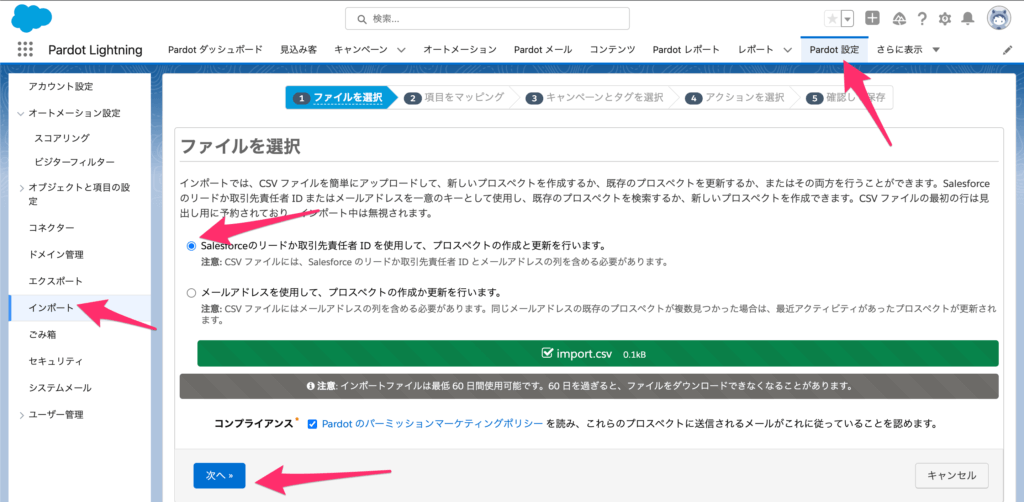Expand the キャンペーン tab dropdown chevron
Viewport: 1024px width, 502px height.
pyautogui.click(x=401, y=50)
